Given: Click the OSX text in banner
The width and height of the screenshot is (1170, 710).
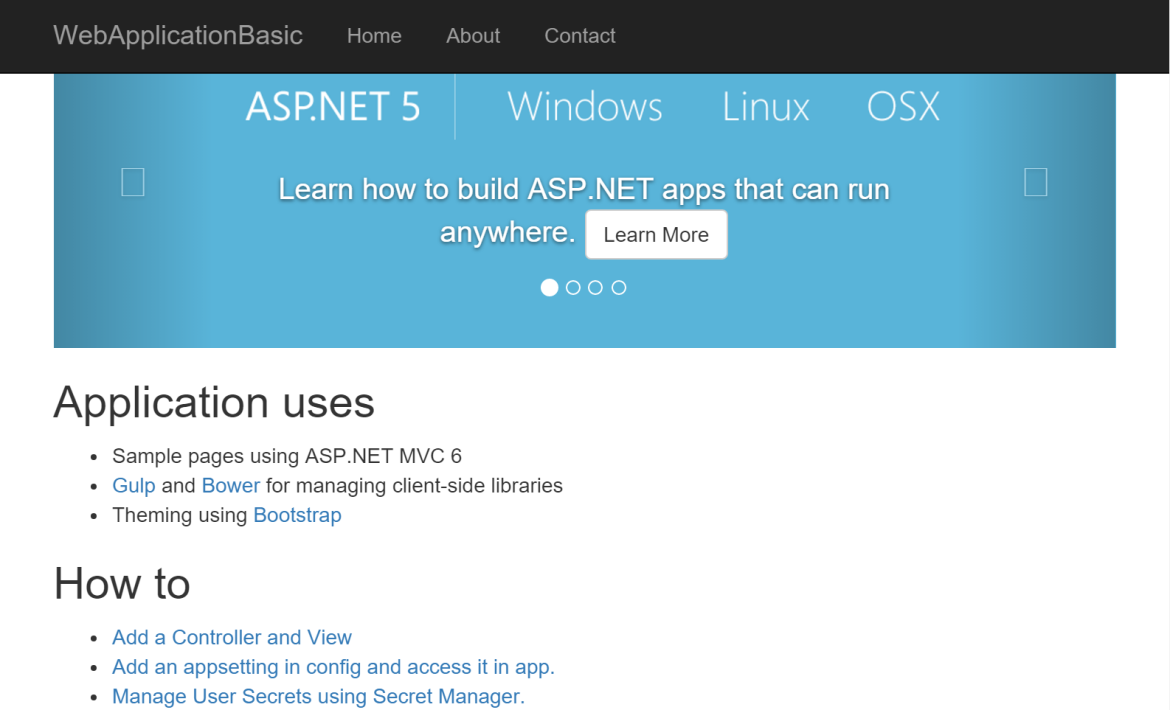Looking at the screenshot, I should click(903, 107).
